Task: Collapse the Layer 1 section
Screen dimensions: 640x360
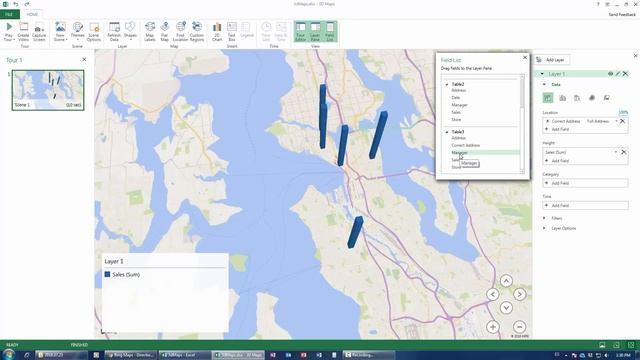Action: 542,74
